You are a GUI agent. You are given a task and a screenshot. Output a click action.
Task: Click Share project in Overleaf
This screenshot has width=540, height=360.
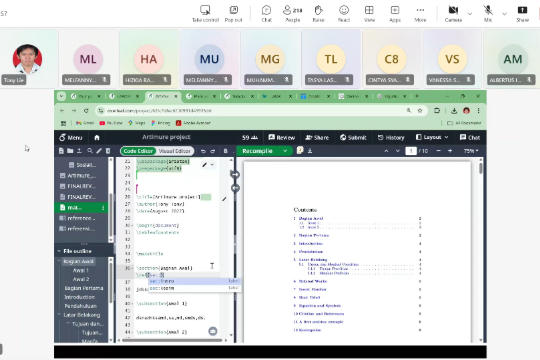click(317, 137)
